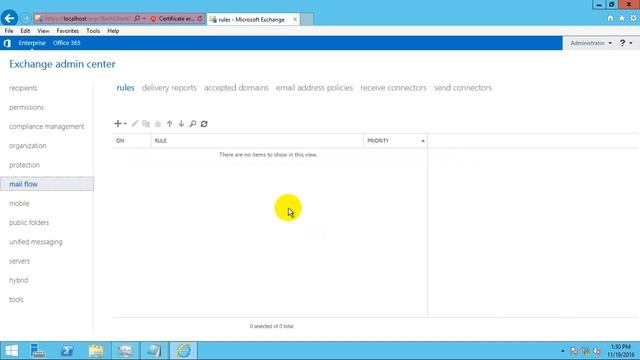The image size is (640, 360).
Task: Open permissions in left navigation
Action: (x=27, y=107)
